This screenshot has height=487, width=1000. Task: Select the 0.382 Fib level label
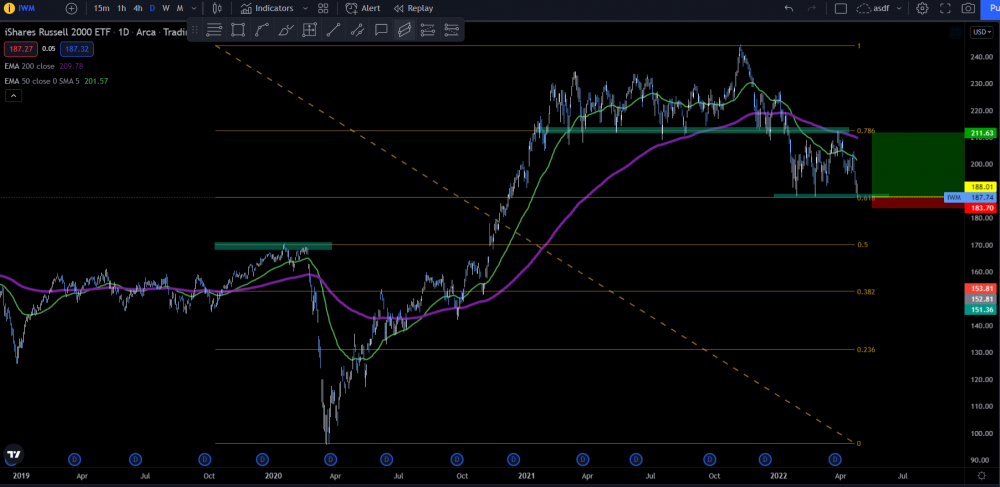pos(865,292)
